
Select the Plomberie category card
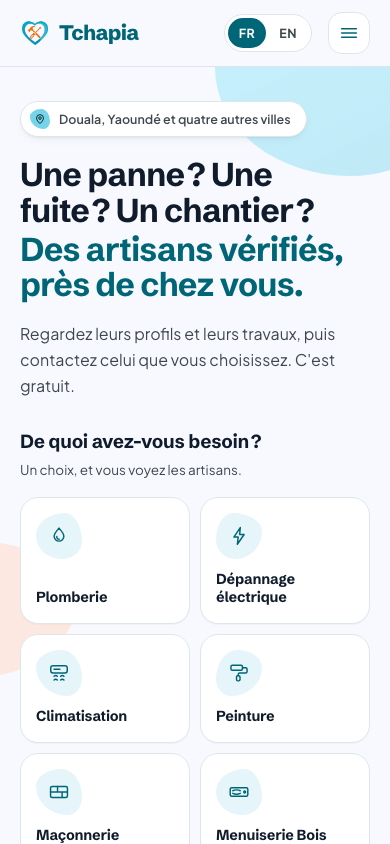pyautogui.click(x=105, y=560)
